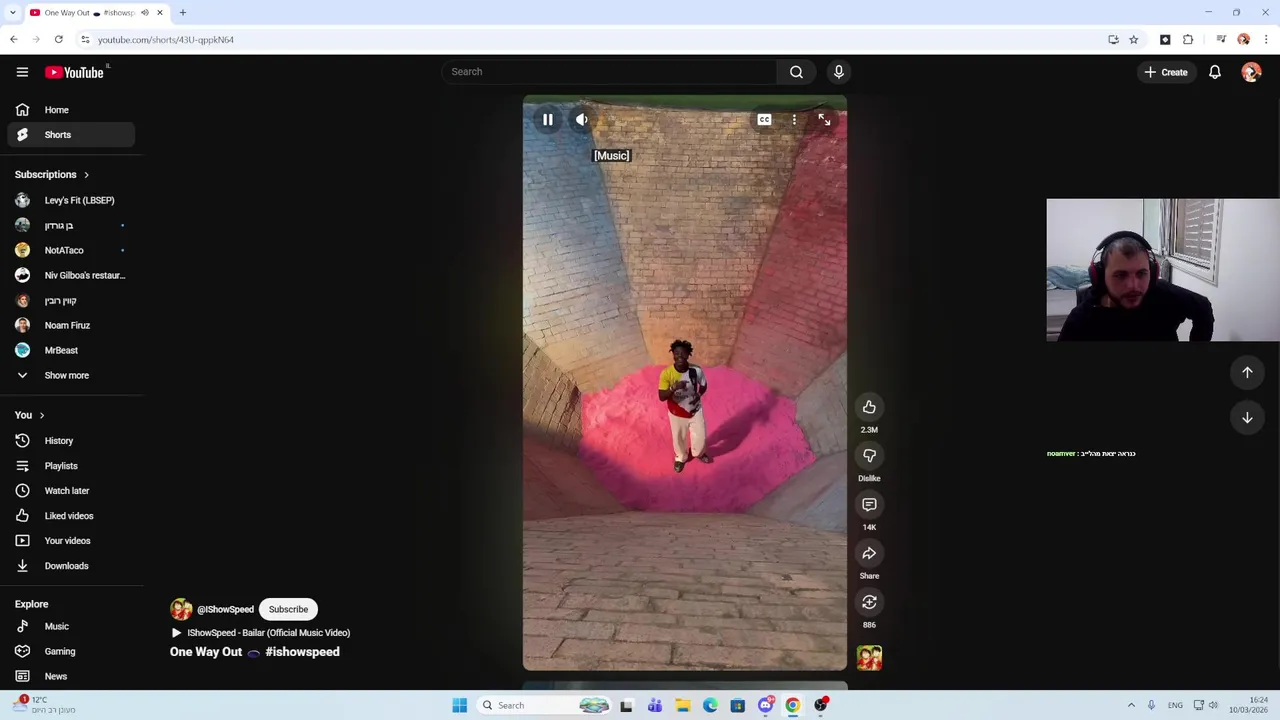Viewport: 1280px width, 720px height.
Task: Bookmark this page with star icon
Action: (x=1133, y=40)
